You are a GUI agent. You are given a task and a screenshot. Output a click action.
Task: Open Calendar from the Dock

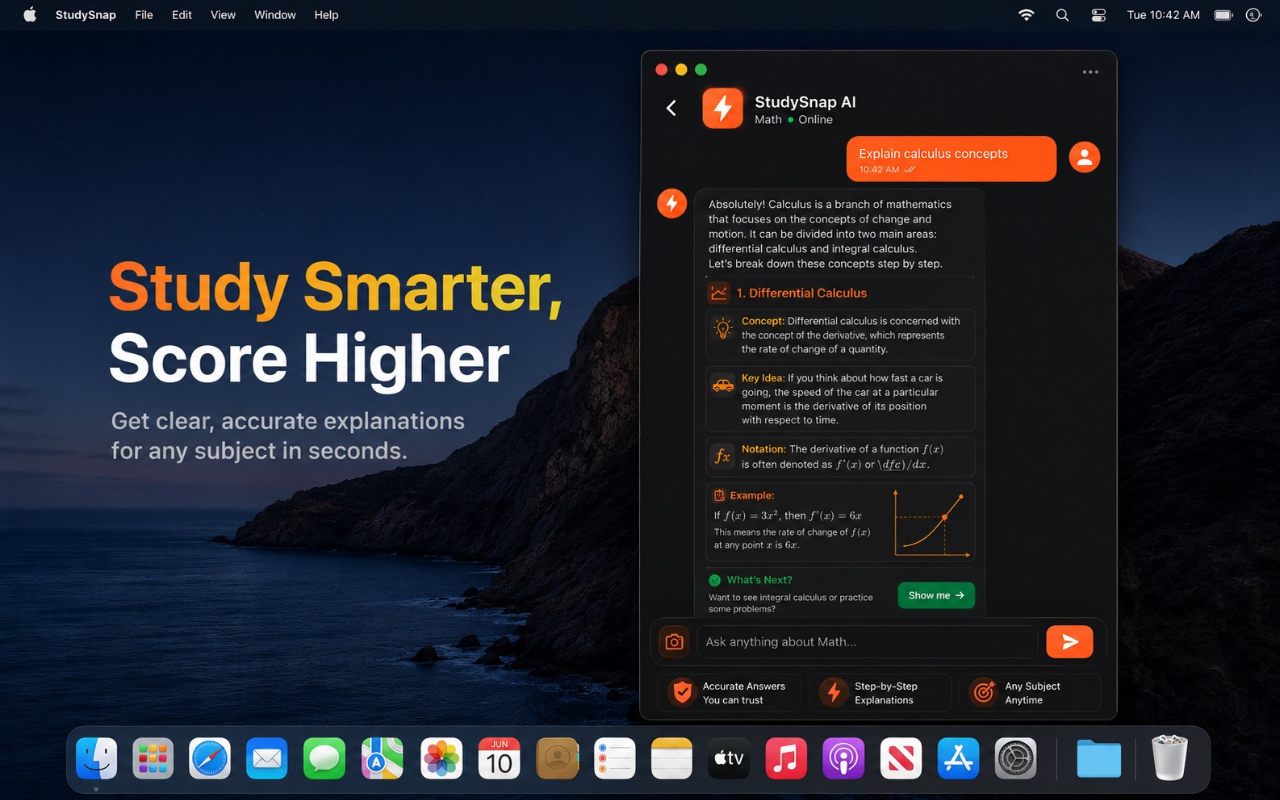click(499, 758)
